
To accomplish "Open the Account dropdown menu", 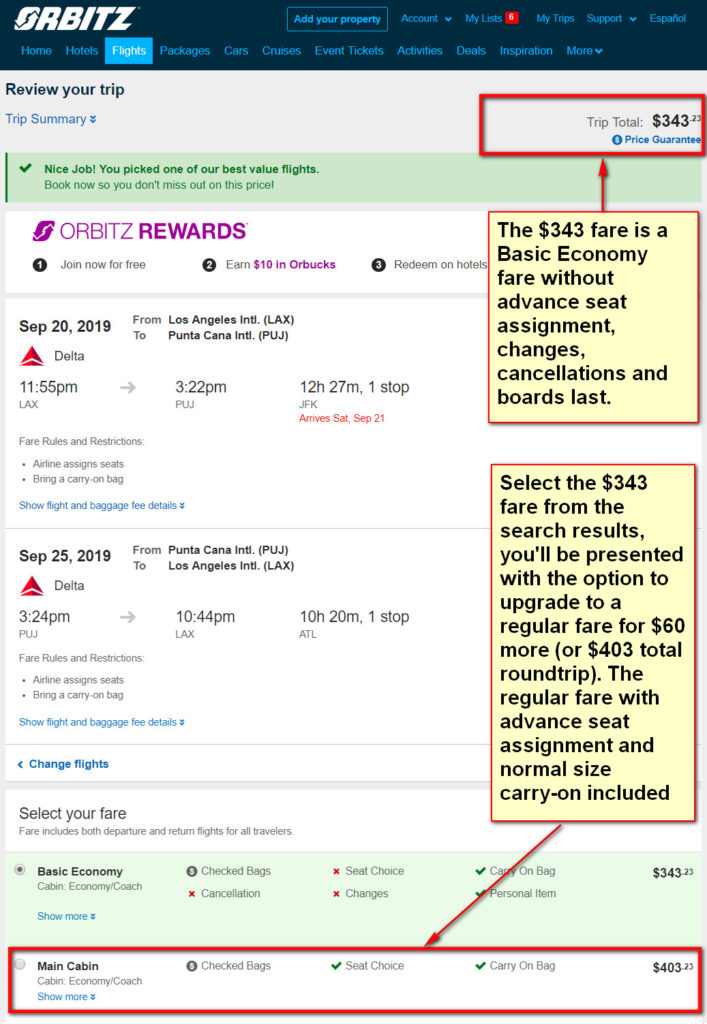I will pyautogui.click(x=426, y=18).
